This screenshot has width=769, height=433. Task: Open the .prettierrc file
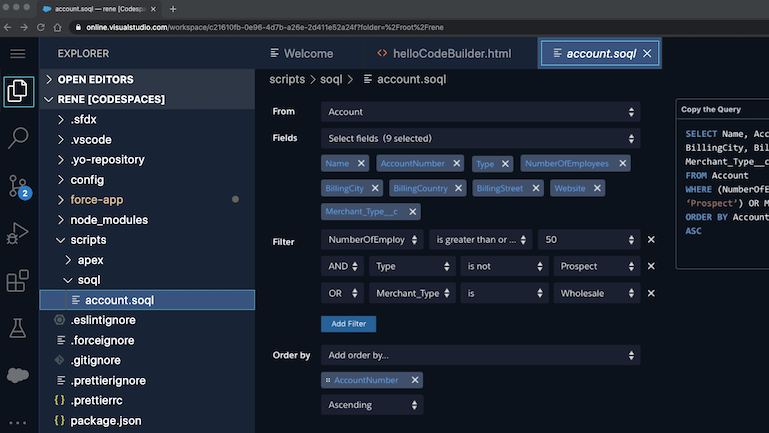click(147, 400)
